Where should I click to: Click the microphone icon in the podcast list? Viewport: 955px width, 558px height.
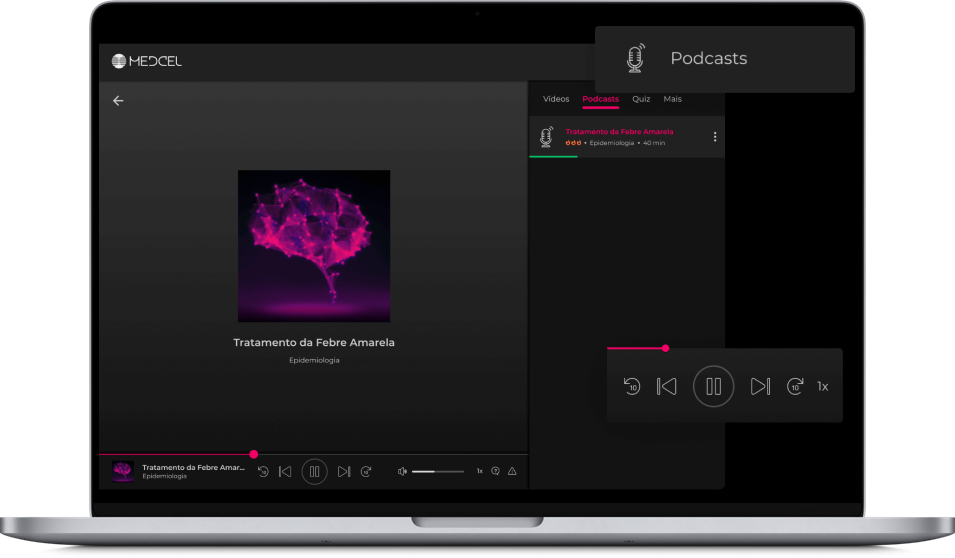[x=546, y=137]
